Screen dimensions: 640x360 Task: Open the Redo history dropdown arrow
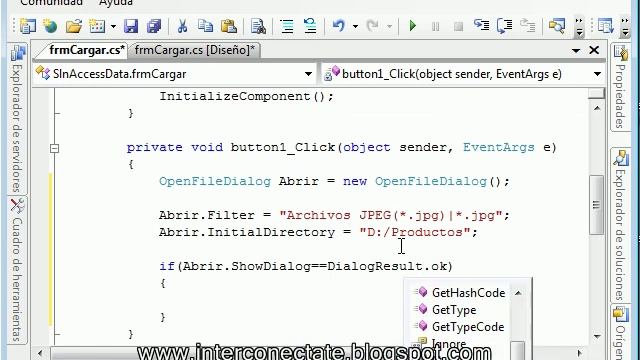point(390,27)
